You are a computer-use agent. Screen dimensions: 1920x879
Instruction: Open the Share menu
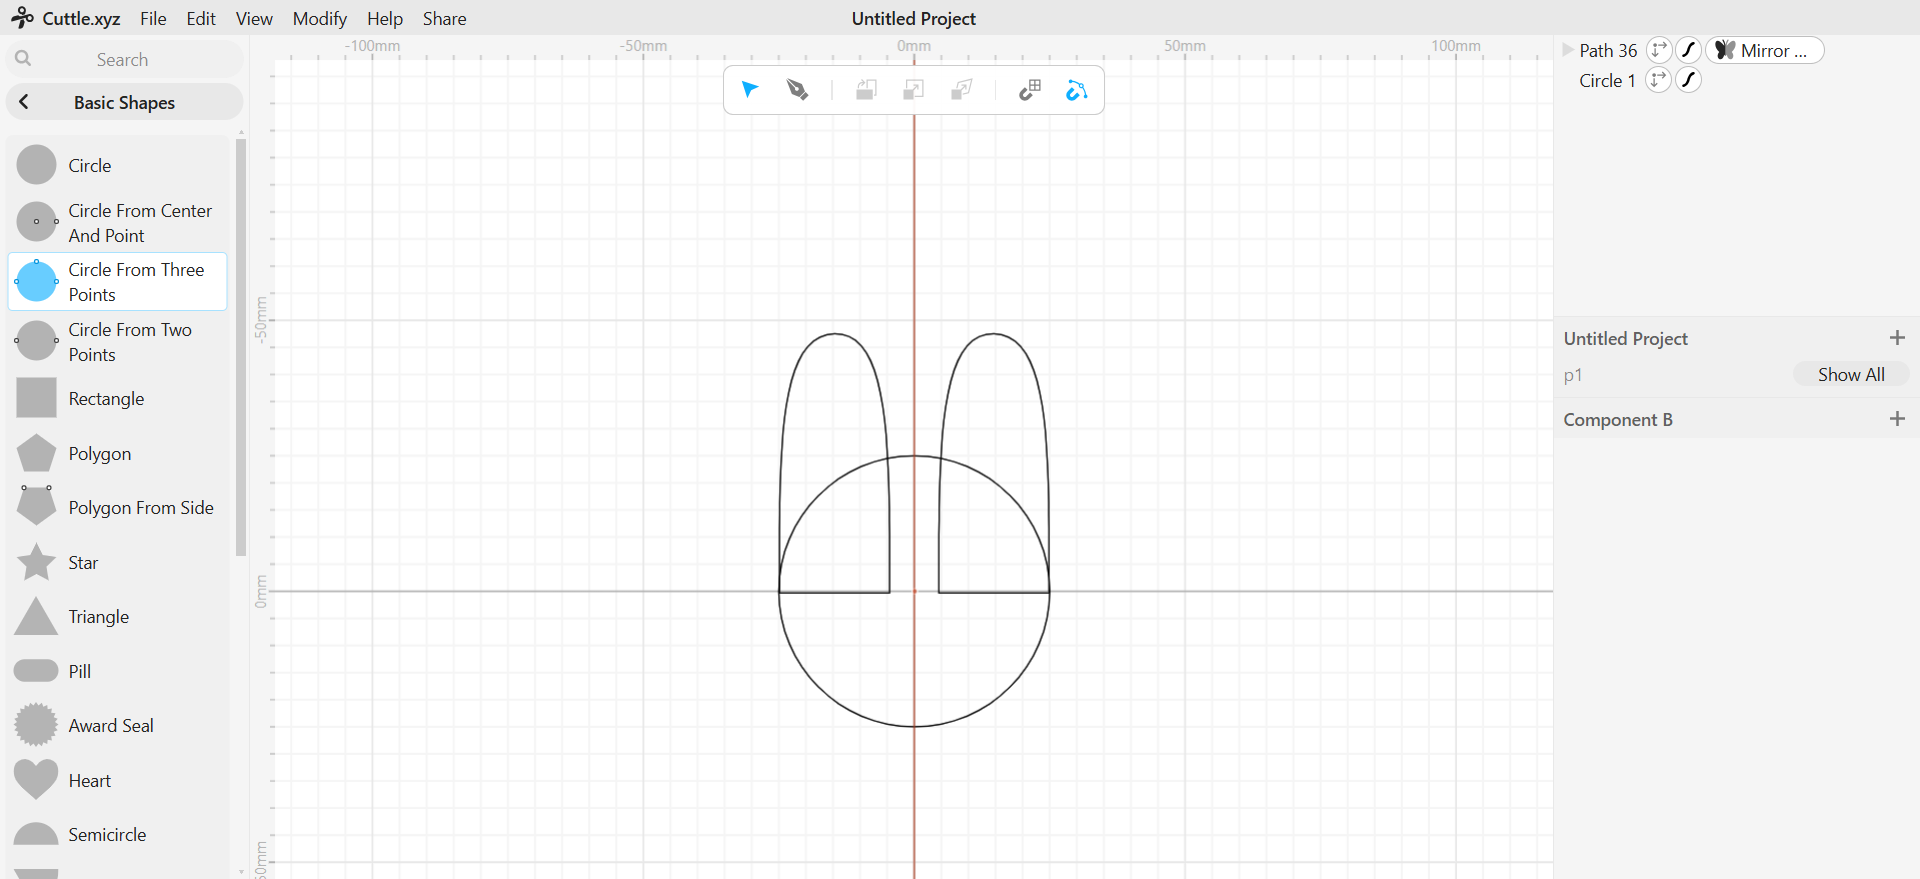pos(444,18)
